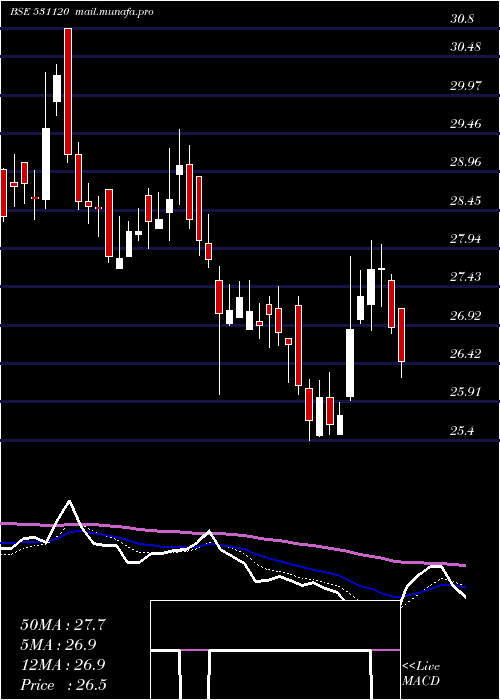The height and width of the screenshot is (700, 500).
Task: Select the 30.48 price axis label
Action: [x=466, y=46]
